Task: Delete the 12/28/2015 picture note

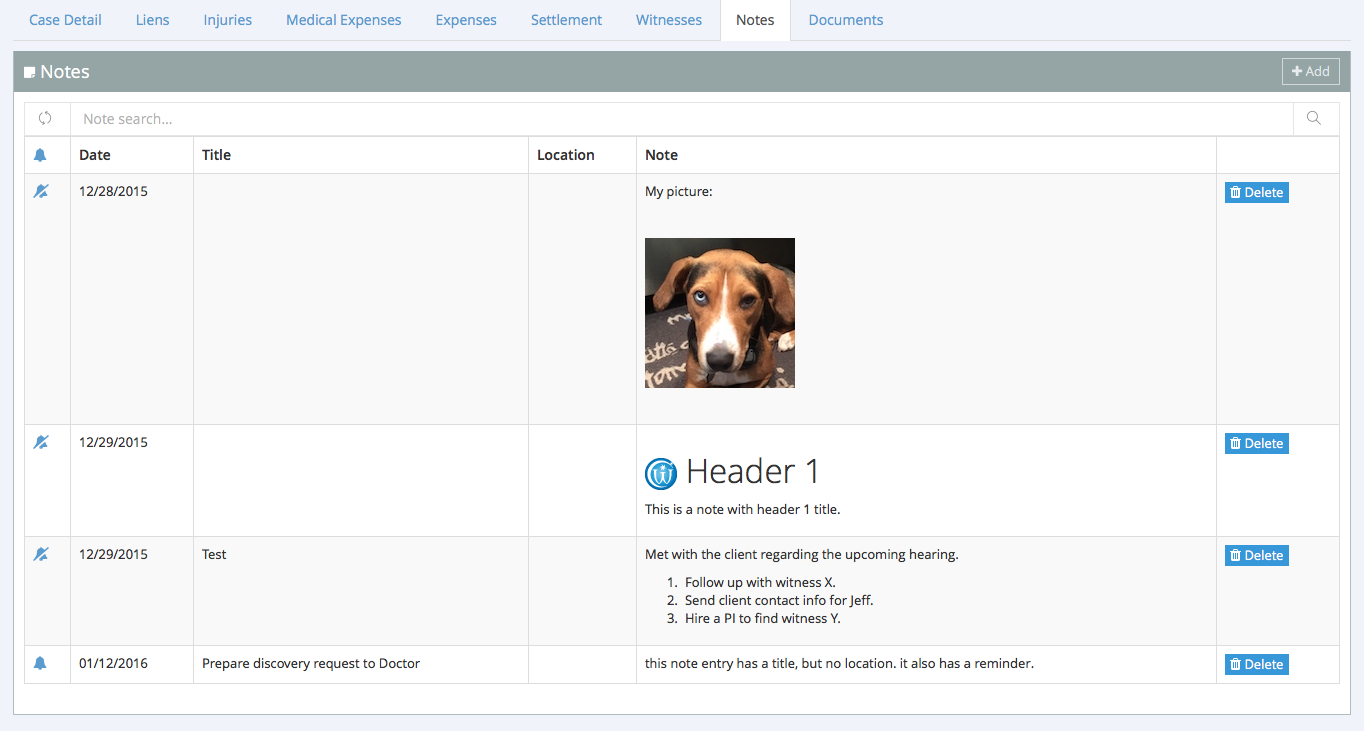Action: click(x=1257, y=192)
